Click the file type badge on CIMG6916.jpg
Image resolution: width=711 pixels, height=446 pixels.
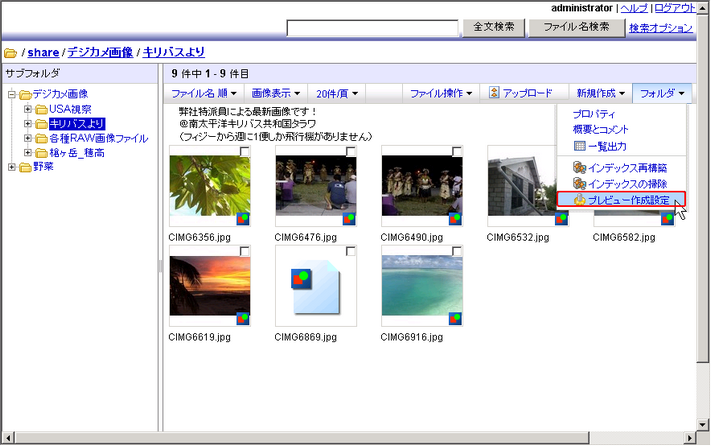click(455, 319)
